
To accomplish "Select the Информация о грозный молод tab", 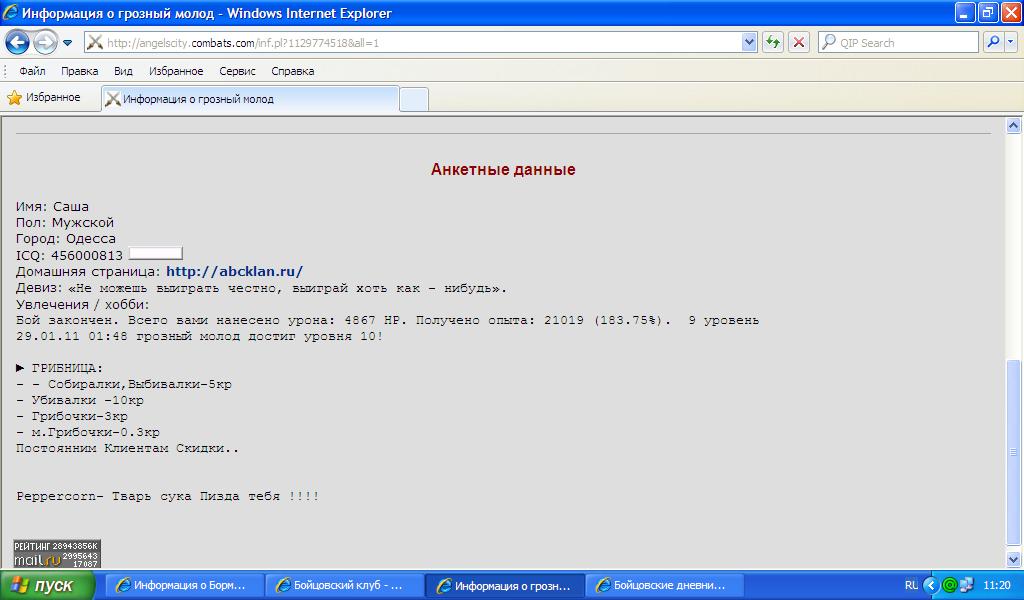I will [250, 99].
